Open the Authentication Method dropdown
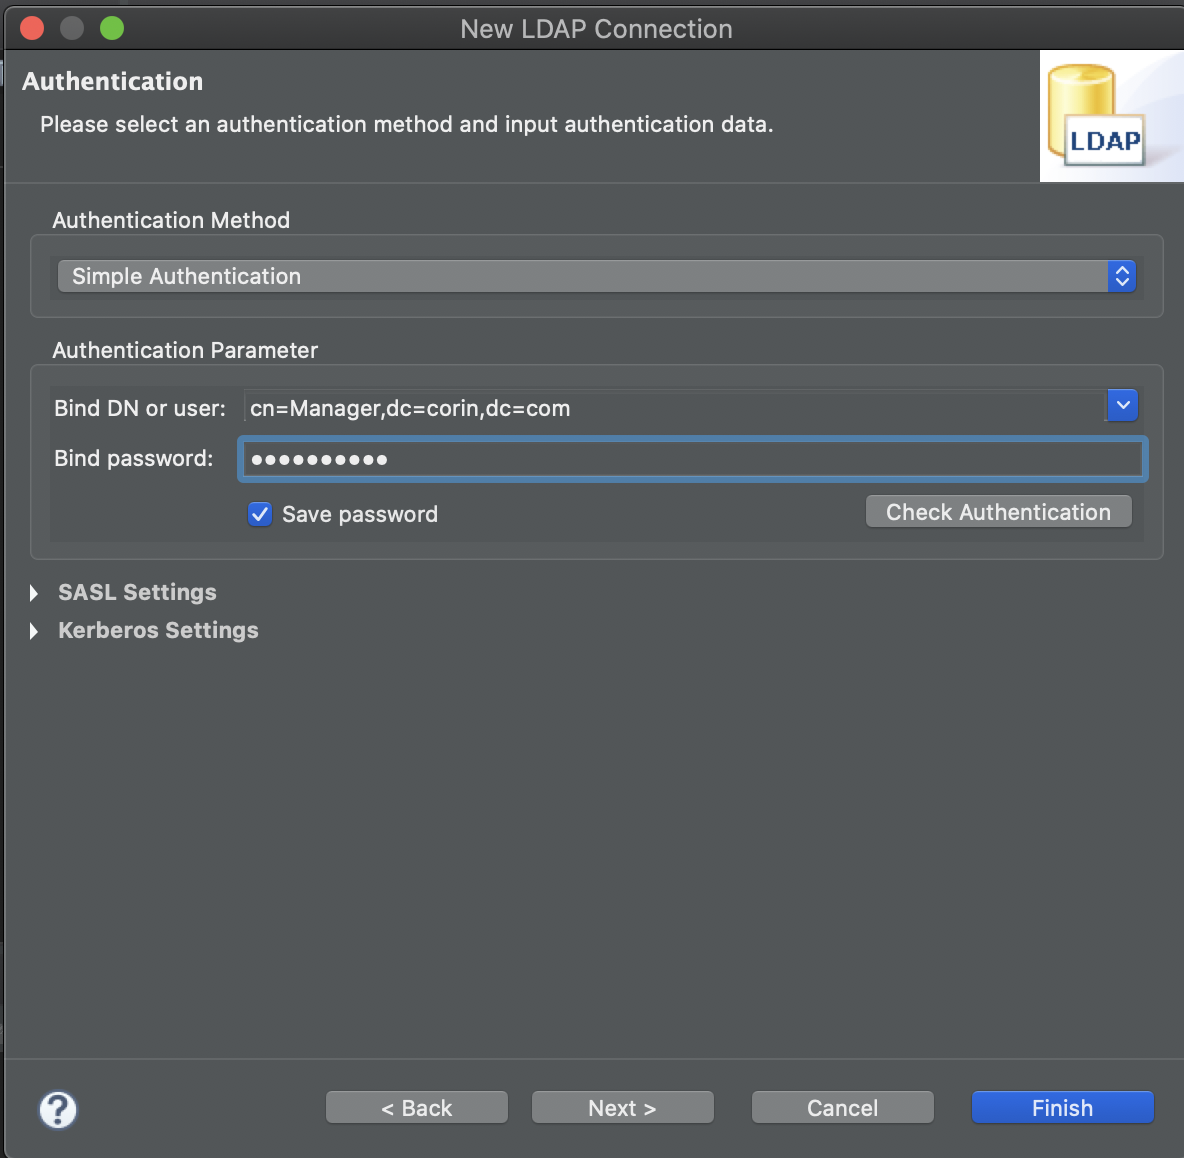This screenshot has width=1184, height=1158. pos(597,276)
